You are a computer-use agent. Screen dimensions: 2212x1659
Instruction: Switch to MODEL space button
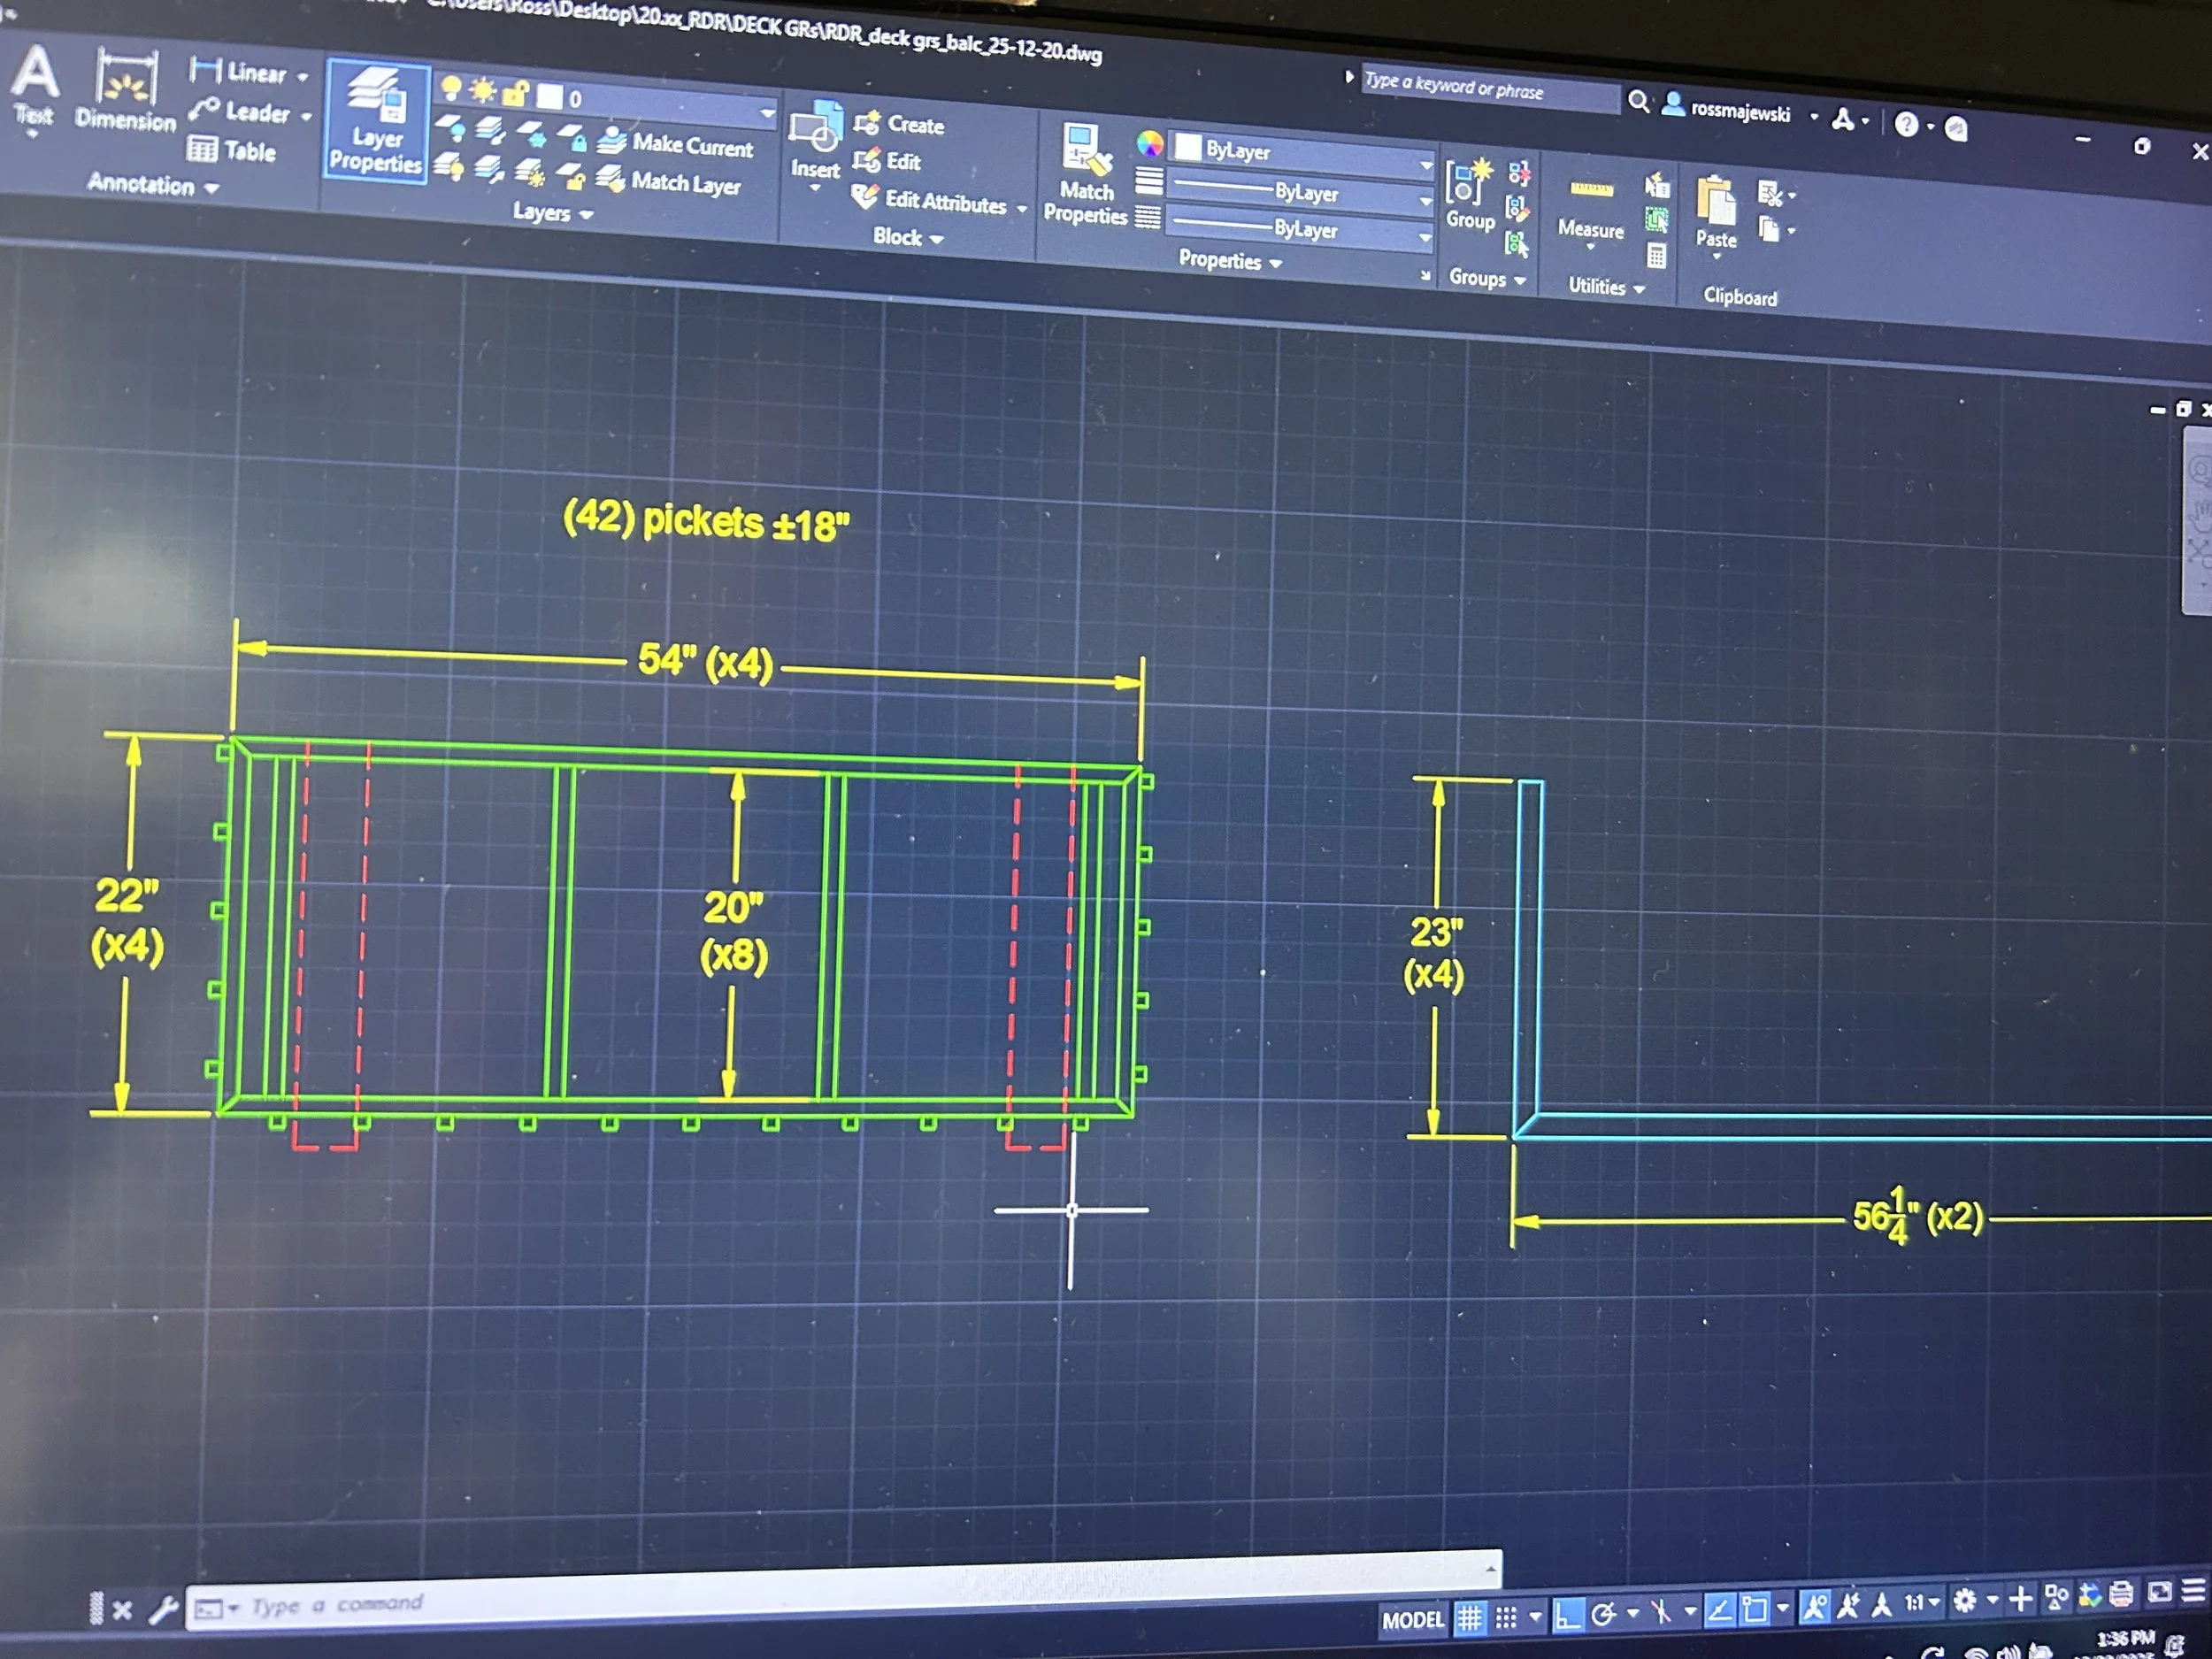pyautogui.click(x=1413, y=1619)
